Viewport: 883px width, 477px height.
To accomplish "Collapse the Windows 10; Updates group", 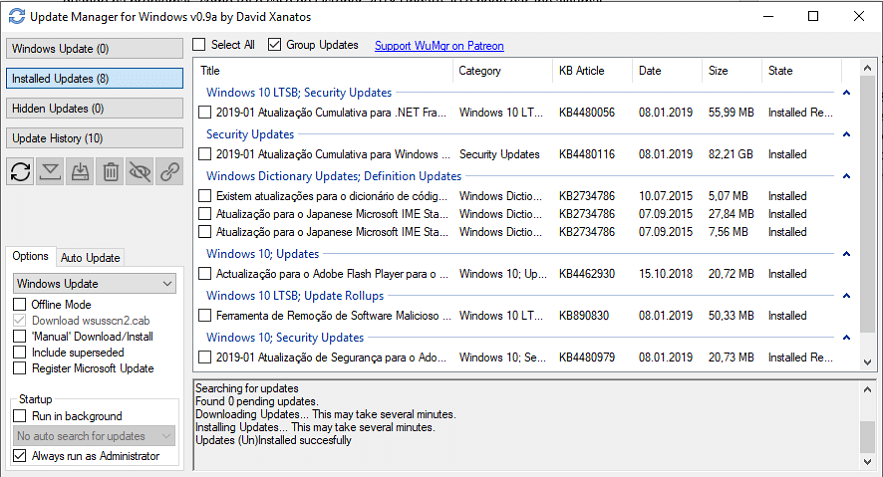I will click(x=846, y=253).
